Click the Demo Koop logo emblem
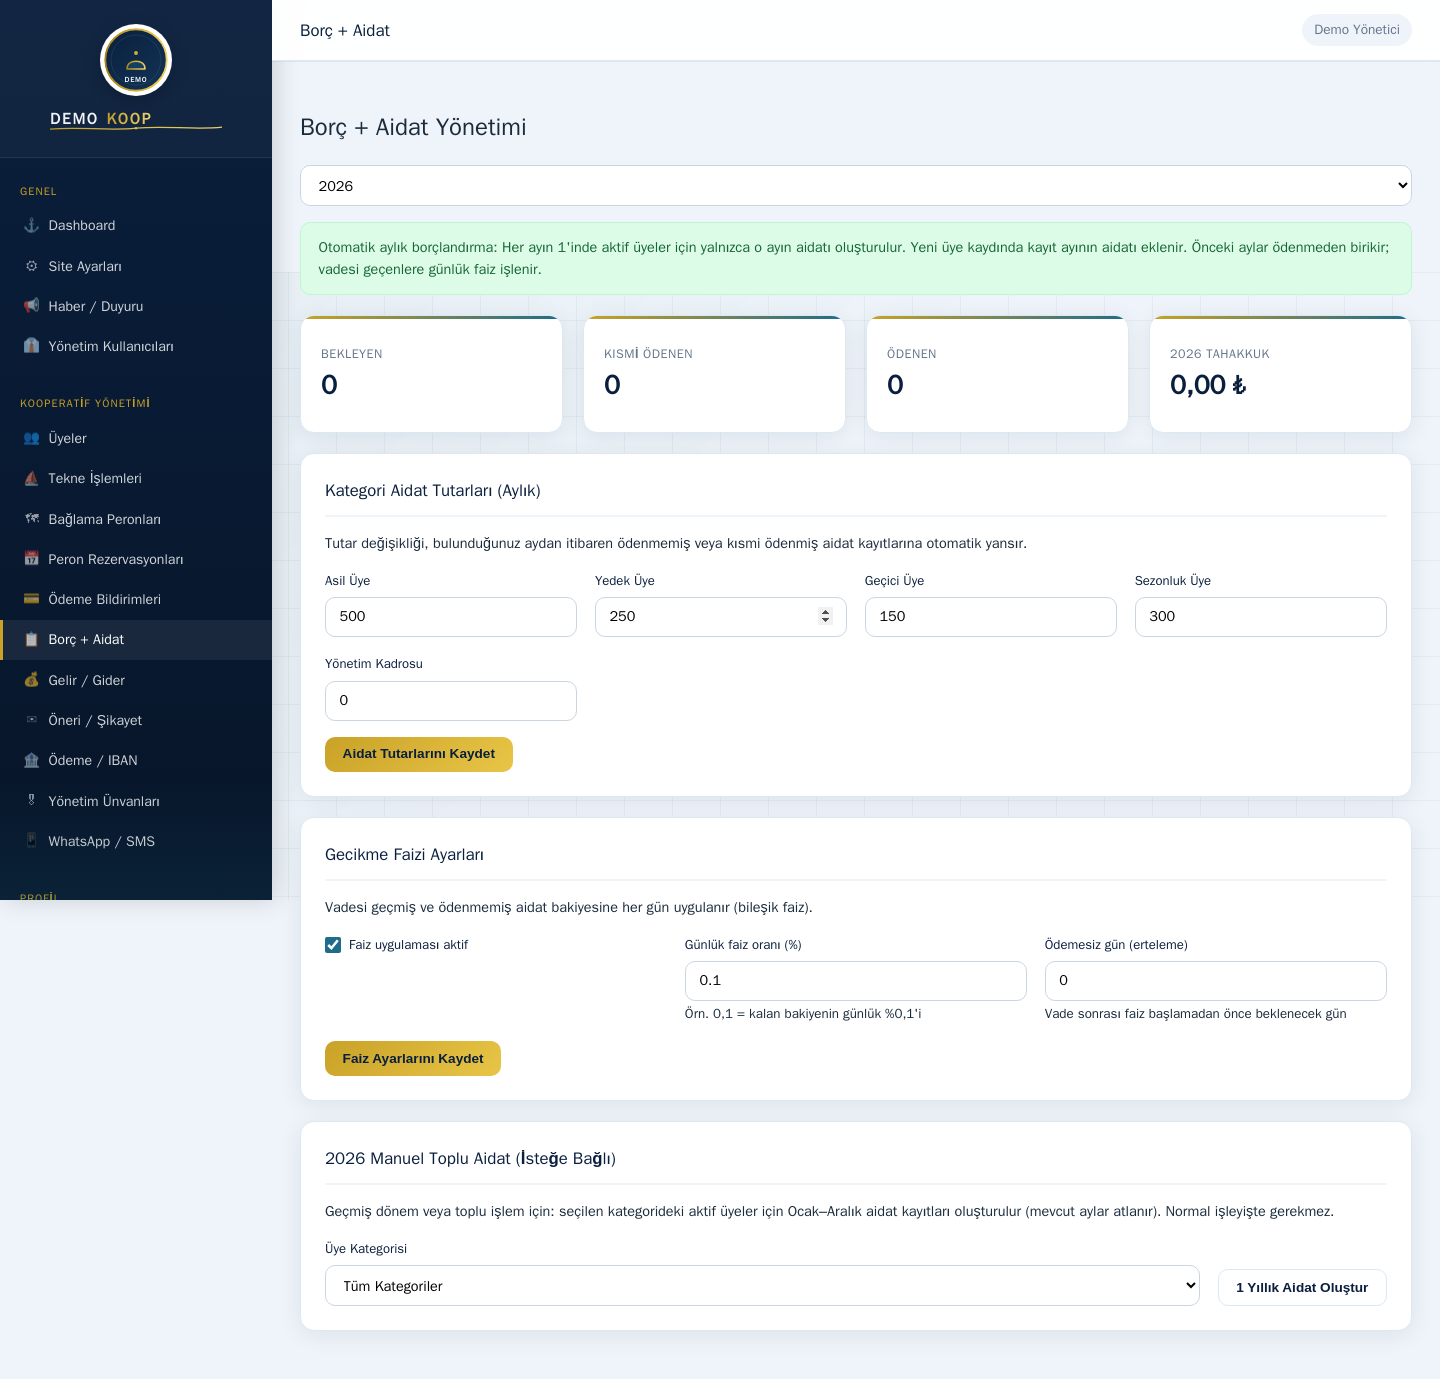Viewport: 1440px width, 1379px height. (x=136, y=60)
